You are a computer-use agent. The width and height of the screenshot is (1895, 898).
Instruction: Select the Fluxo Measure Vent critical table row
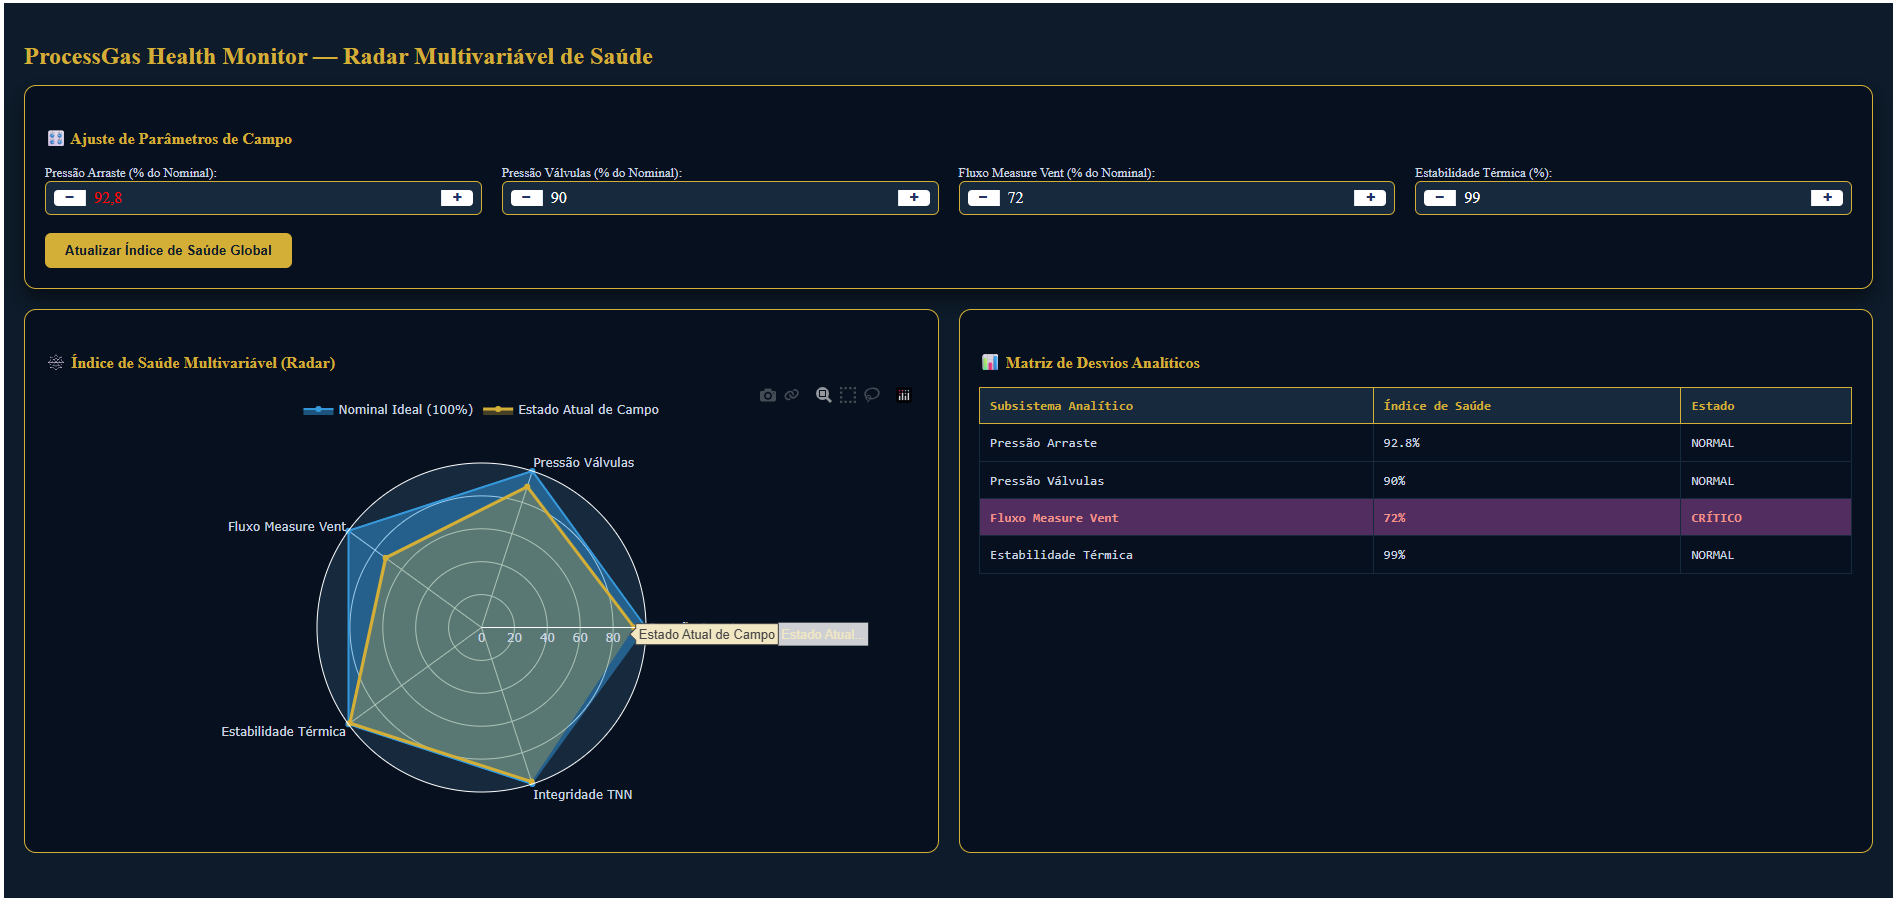(x=1415, y=518)
